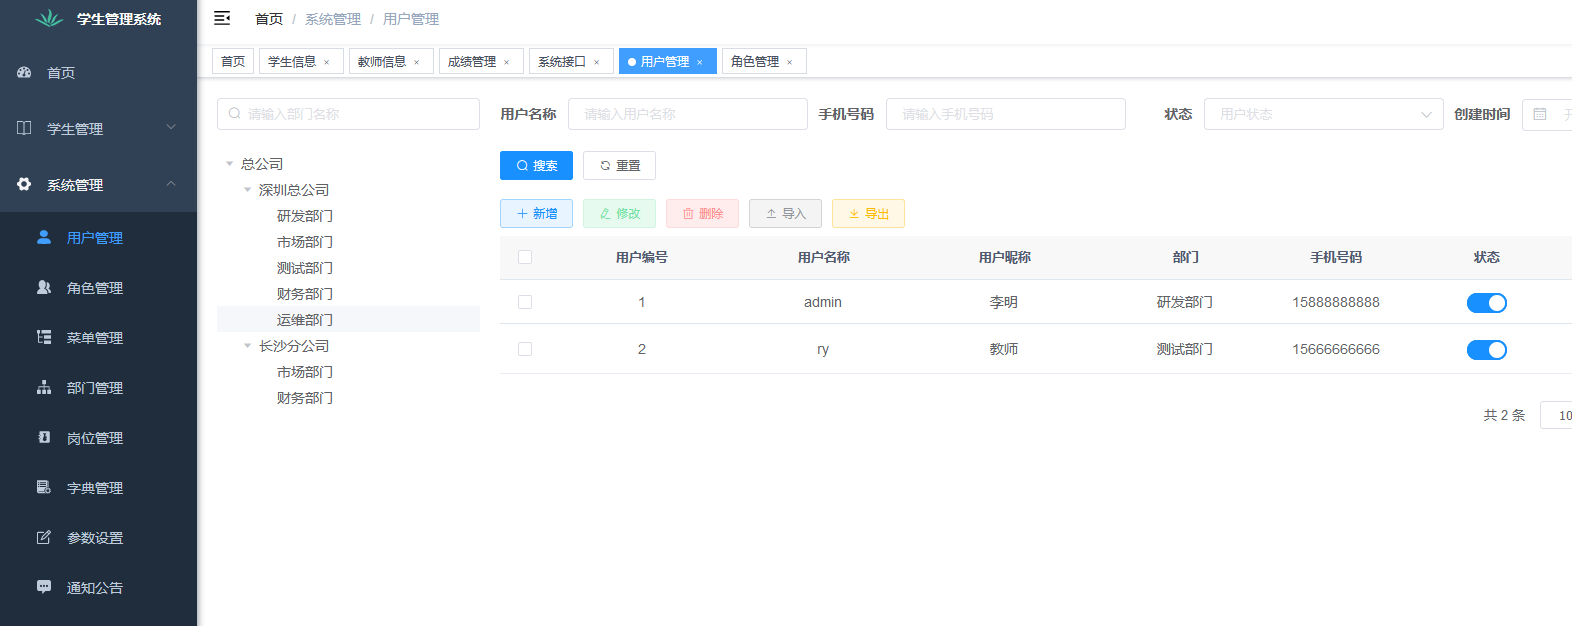
Task: Select 市场部门 under 长沙分公司
Action: (x=305, y=372)
